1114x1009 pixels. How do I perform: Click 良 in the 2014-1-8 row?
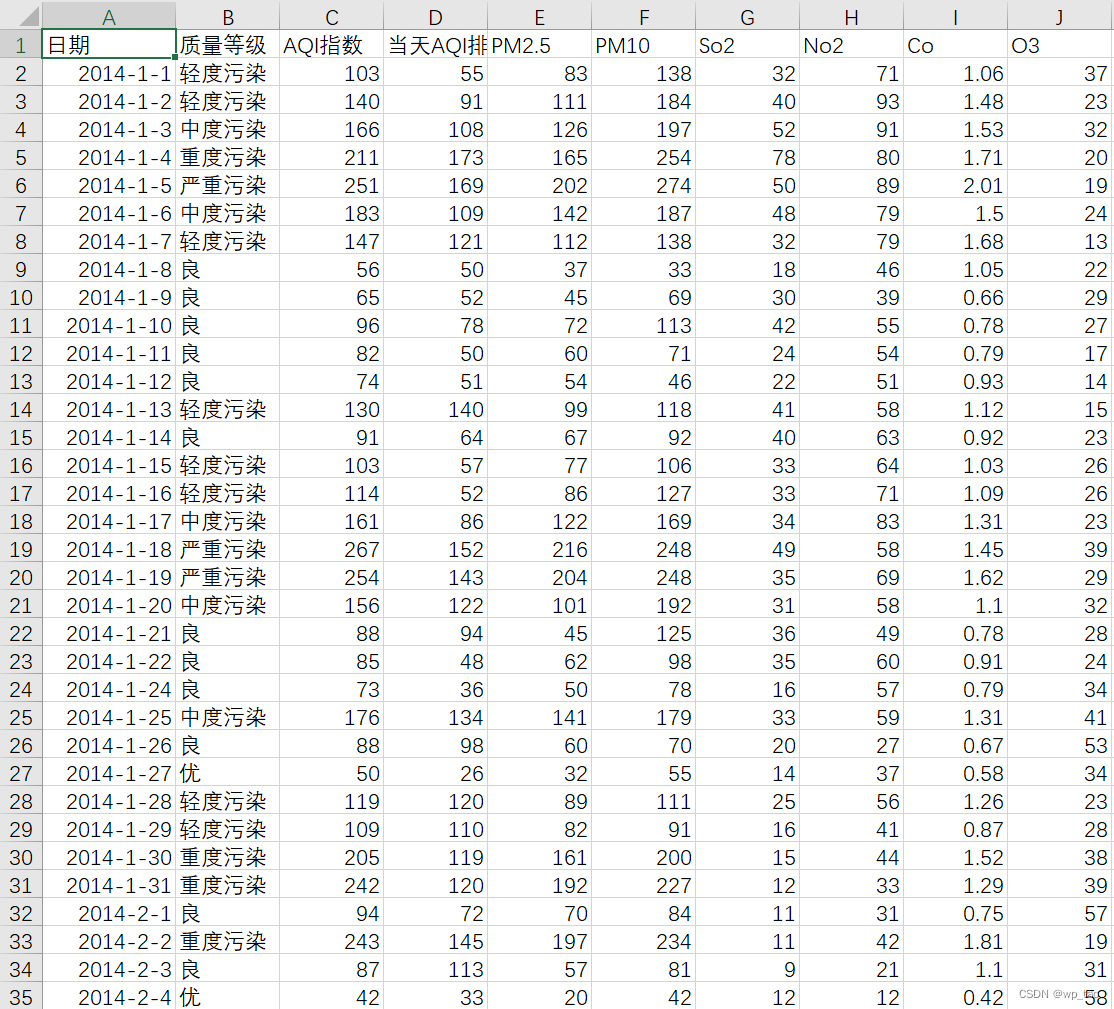coord(227,269)
